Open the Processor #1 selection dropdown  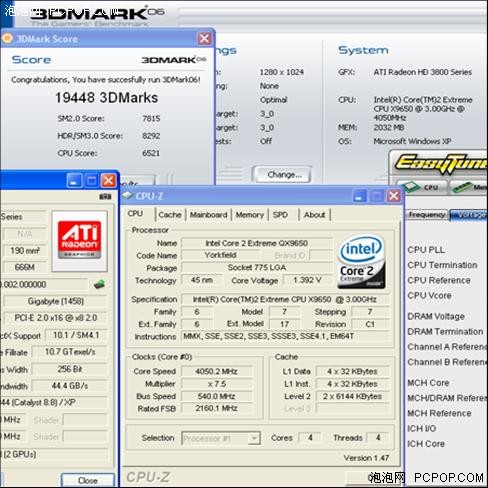point(254,438)
